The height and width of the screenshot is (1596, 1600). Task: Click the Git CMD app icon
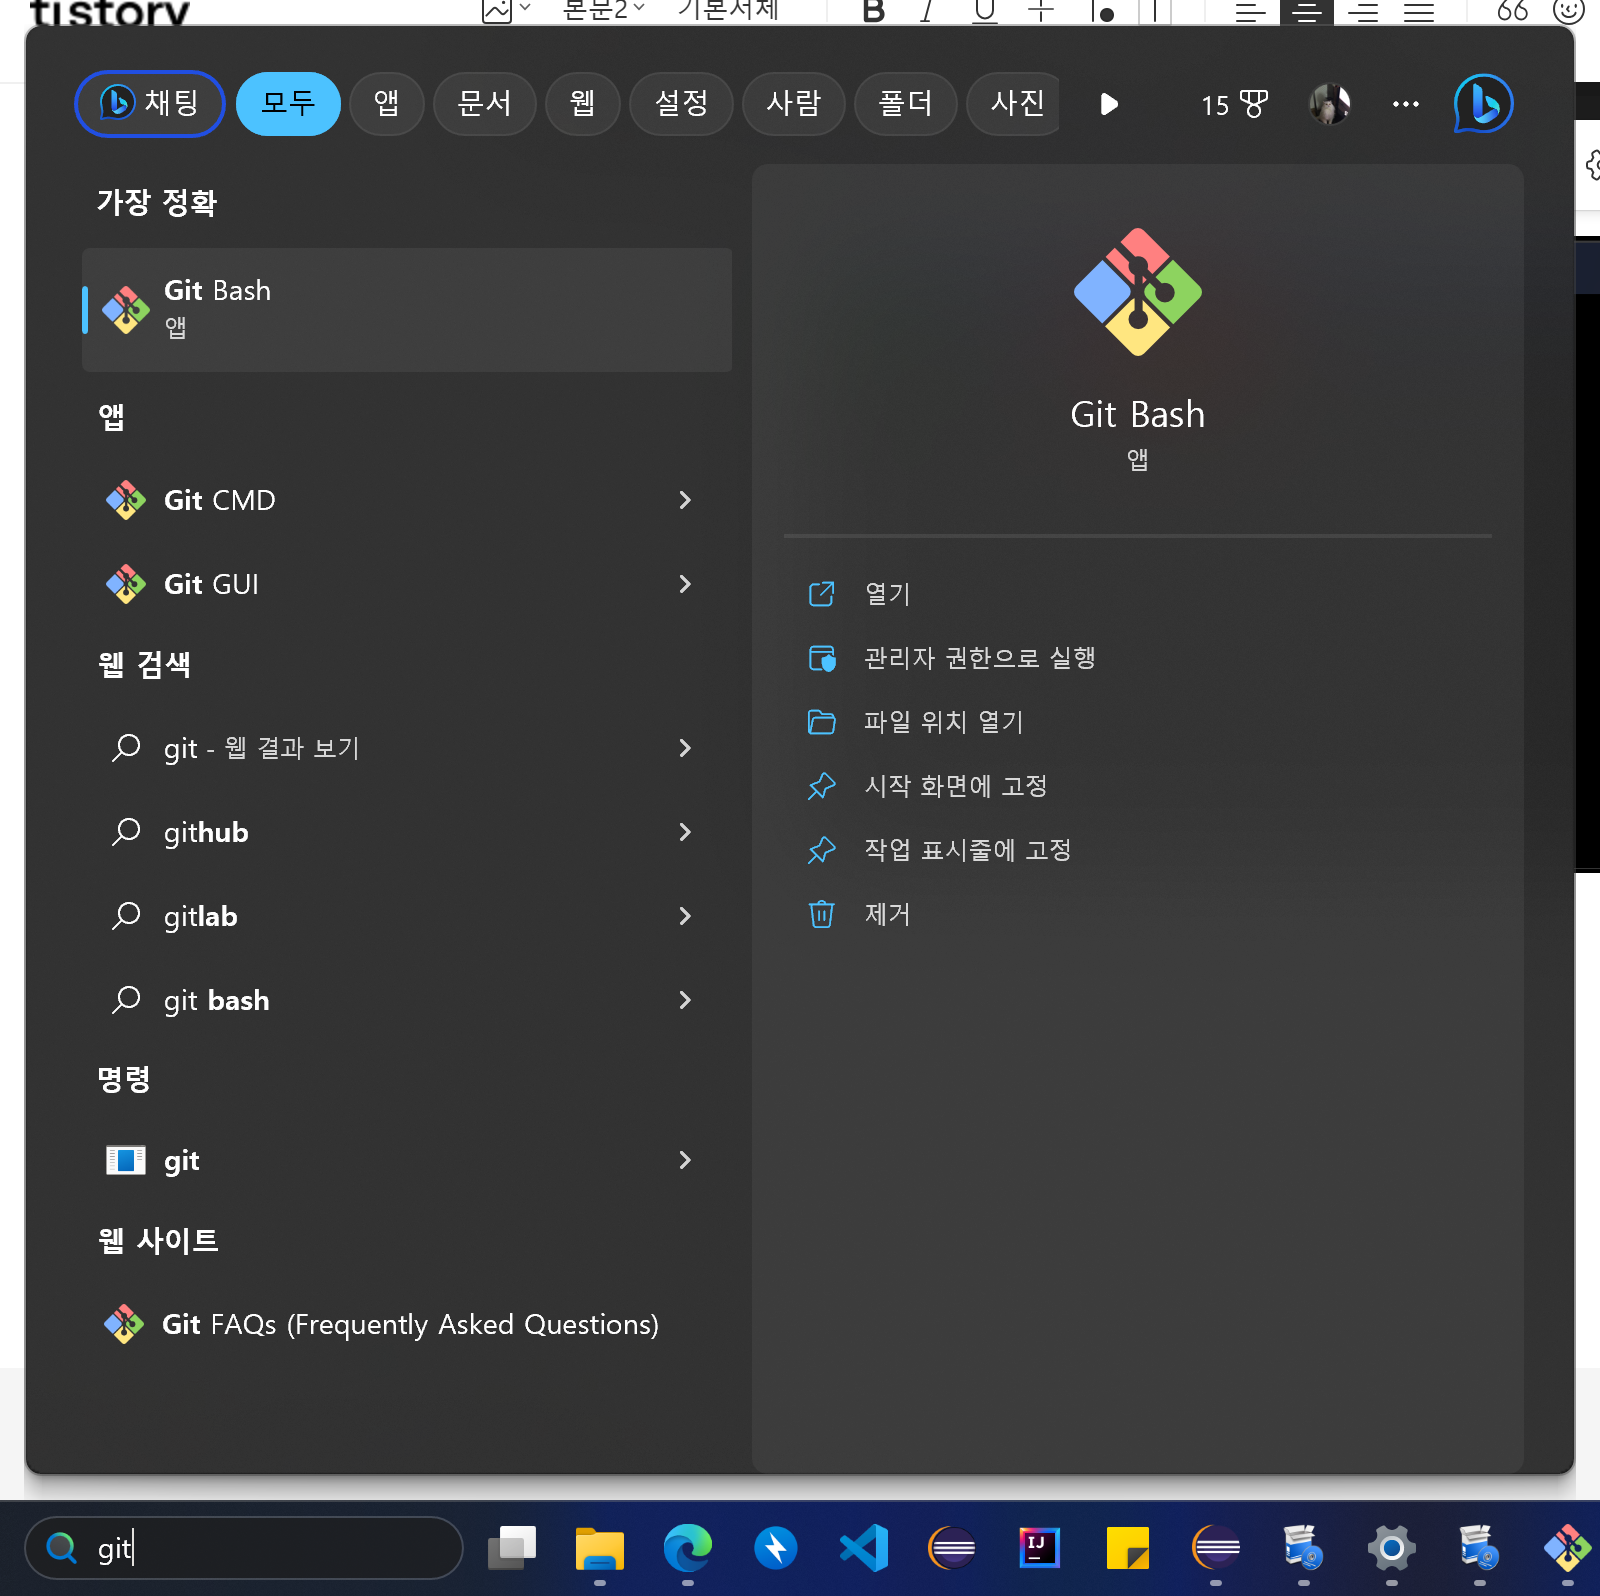126,500
